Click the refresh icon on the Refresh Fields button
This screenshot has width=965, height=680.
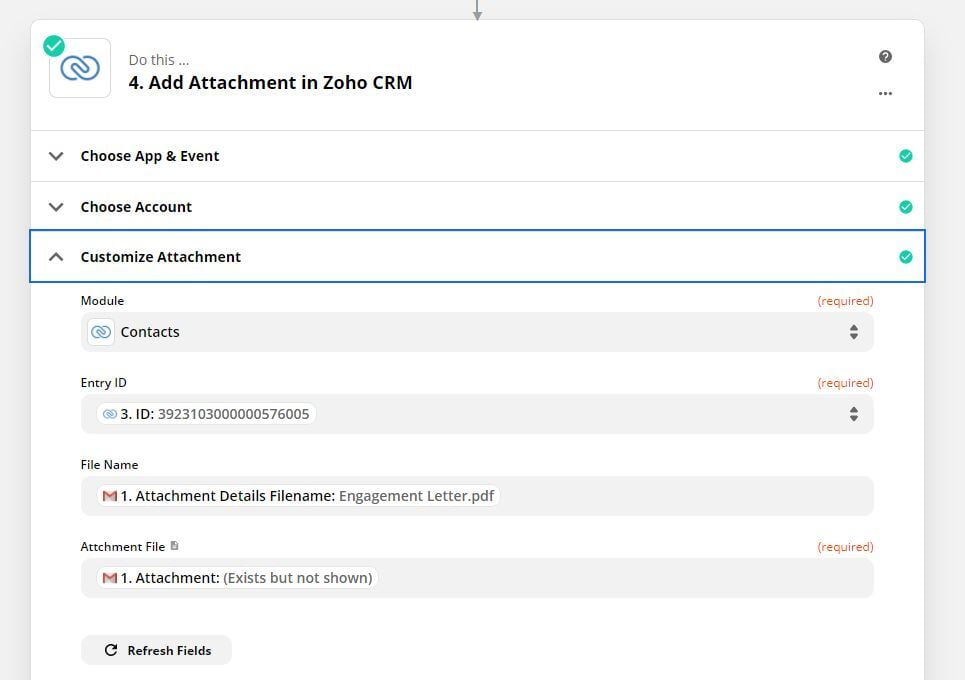coord(111,649)
